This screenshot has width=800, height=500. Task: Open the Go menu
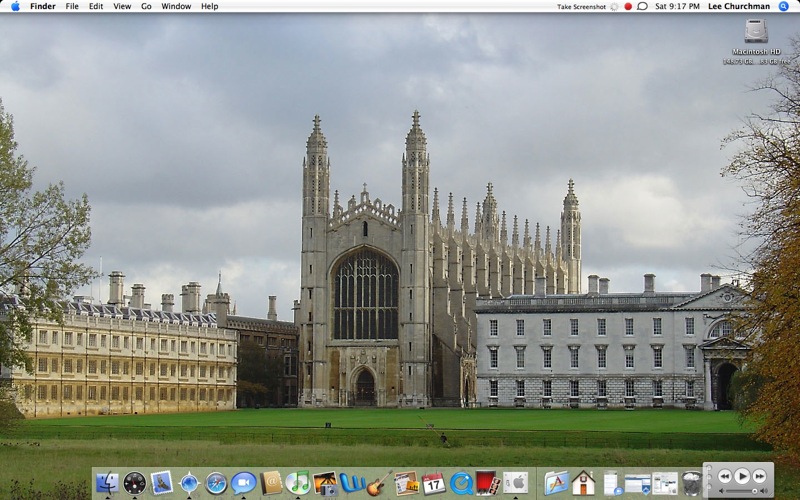tap(146, 6)
